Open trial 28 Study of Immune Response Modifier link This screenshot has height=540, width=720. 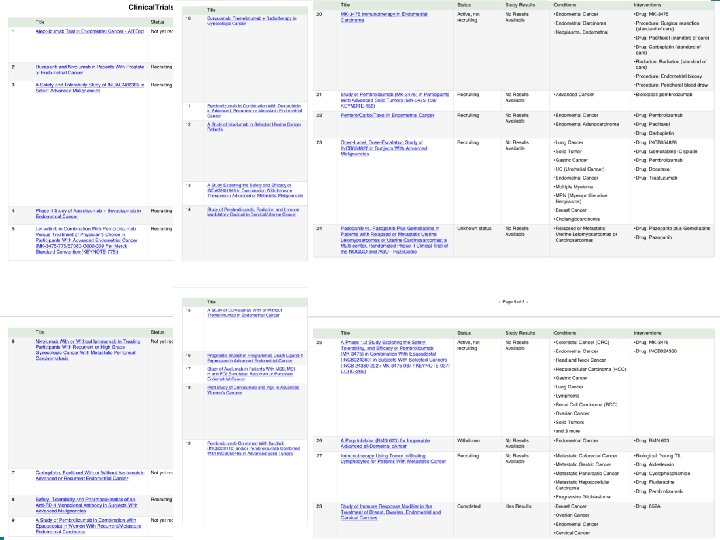coord(391,512)
